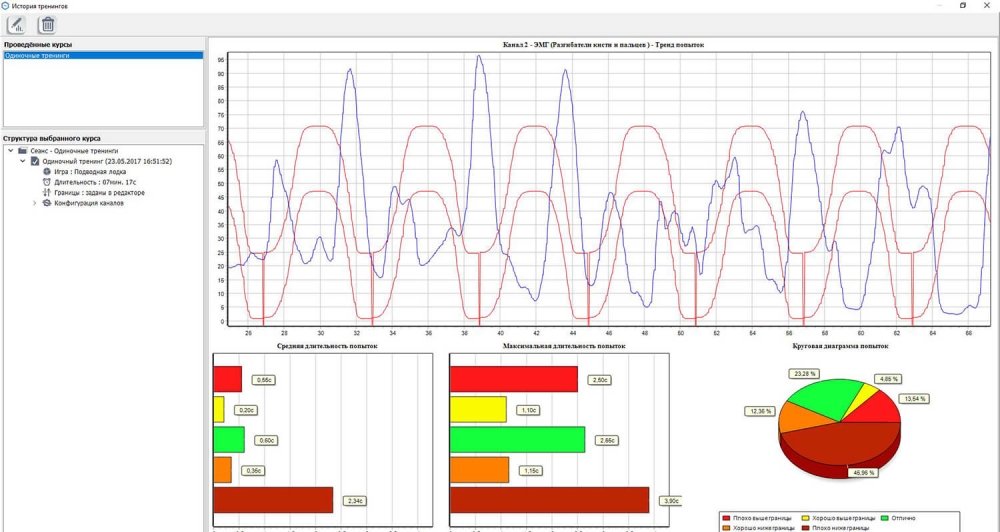The image size is (1000, 532).
Task: Click the Конфигурация каналов channel icon
Action: tap(47, 203)
